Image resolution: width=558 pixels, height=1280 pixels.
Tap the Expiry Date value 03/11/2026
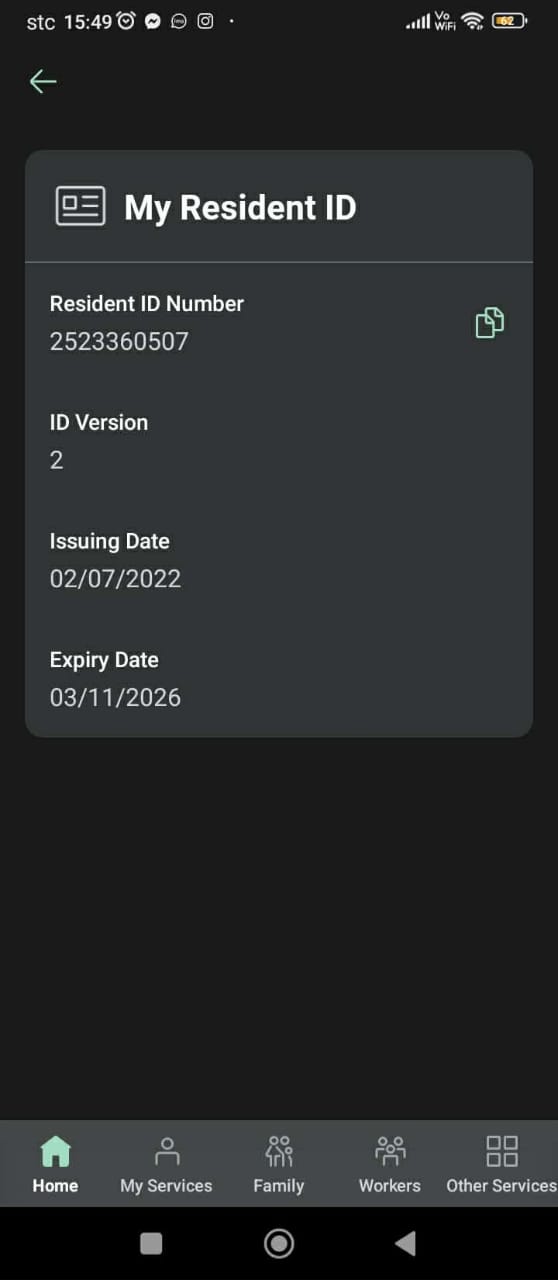[115, 697]
